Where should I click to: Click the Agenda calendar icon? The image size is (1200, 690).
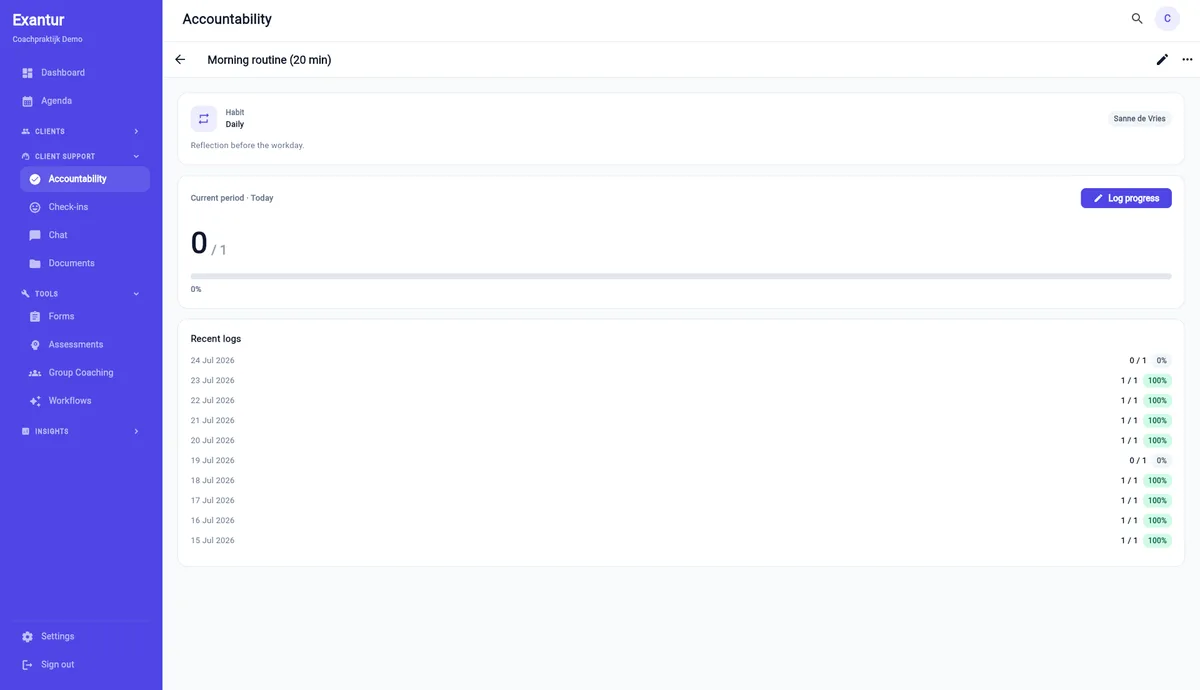(x=27, y=101)
